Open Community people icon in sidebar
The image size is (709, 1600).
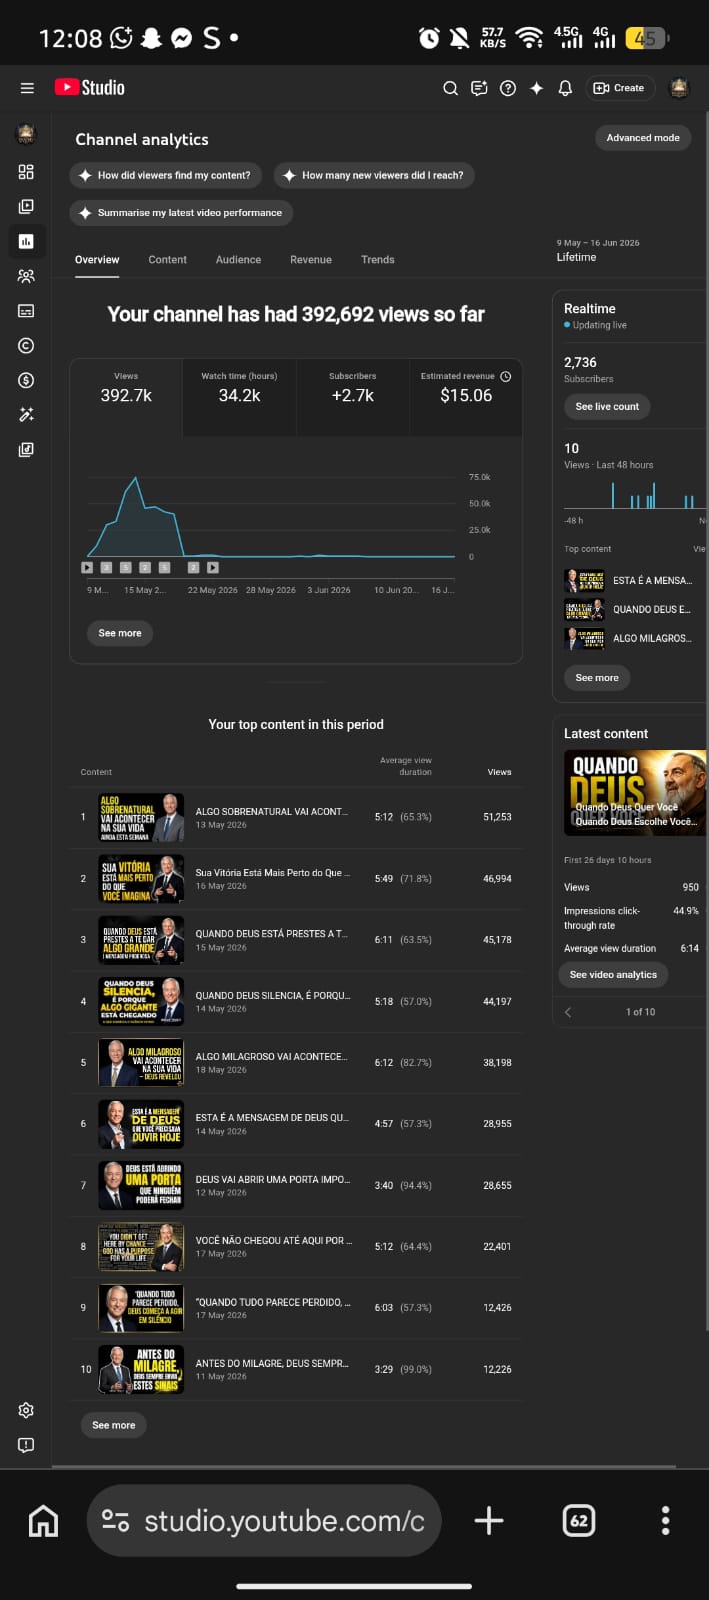click(26, 276)
